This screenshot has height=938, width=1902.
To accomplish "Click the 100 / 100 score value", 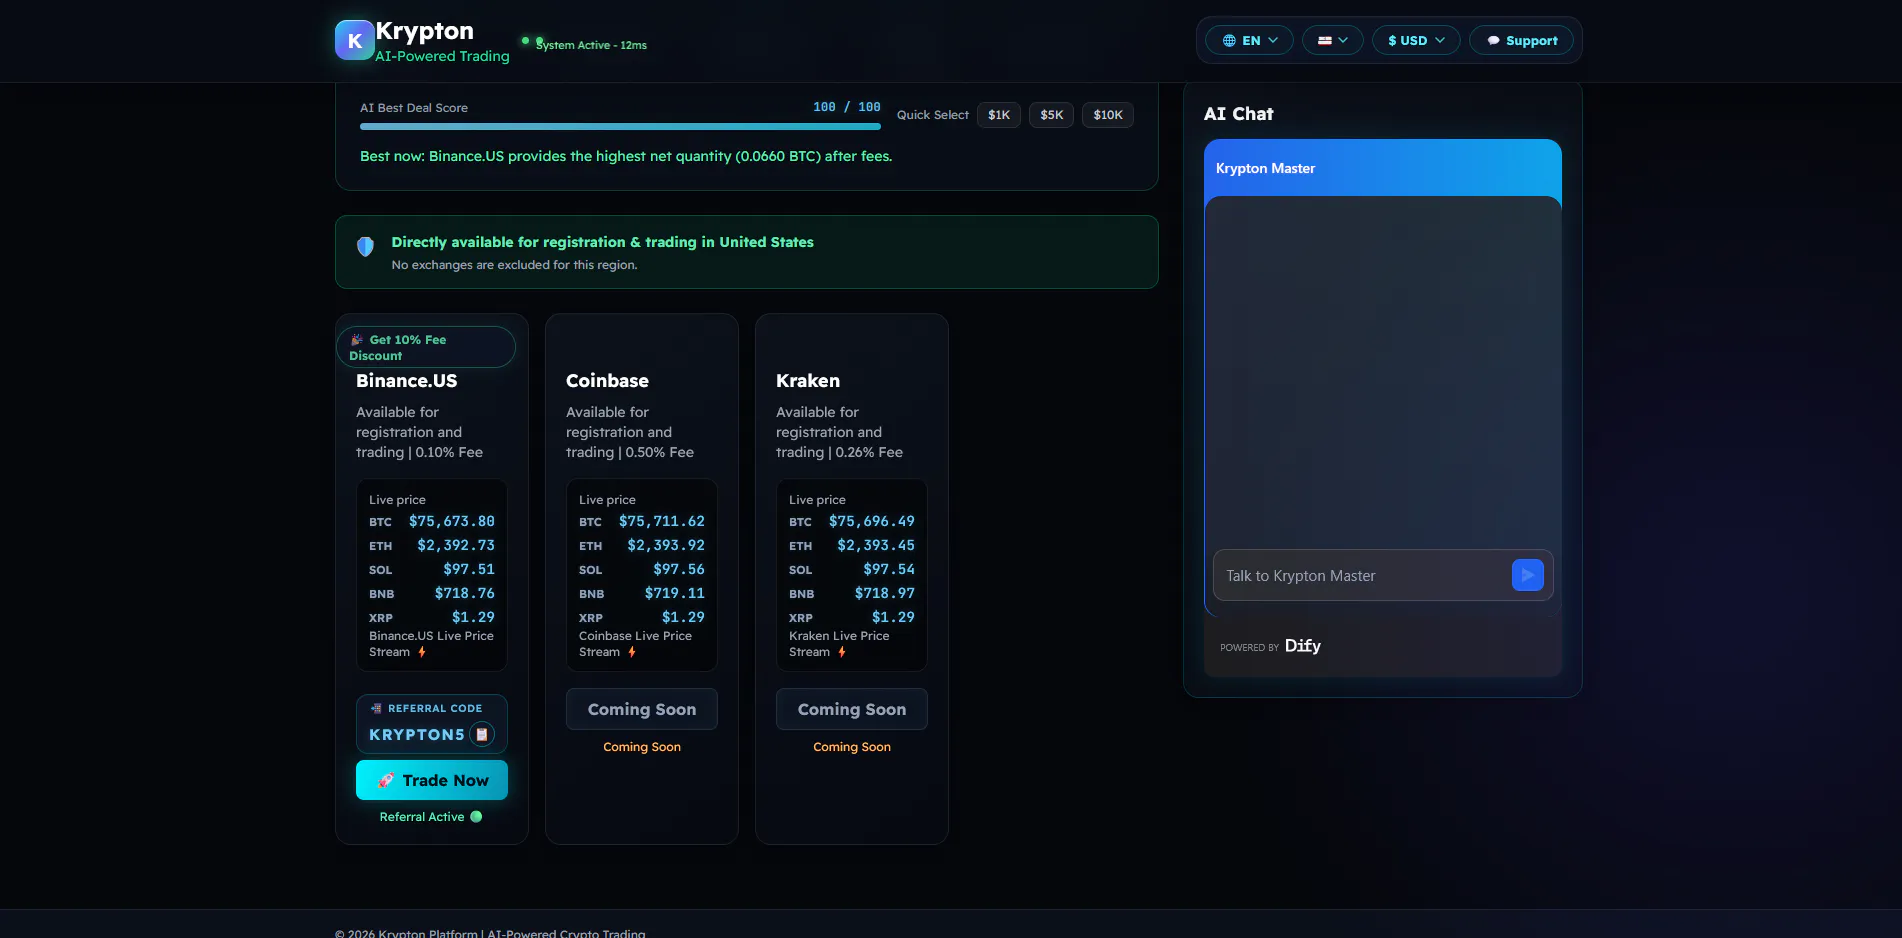I will [x=847, y=107].
